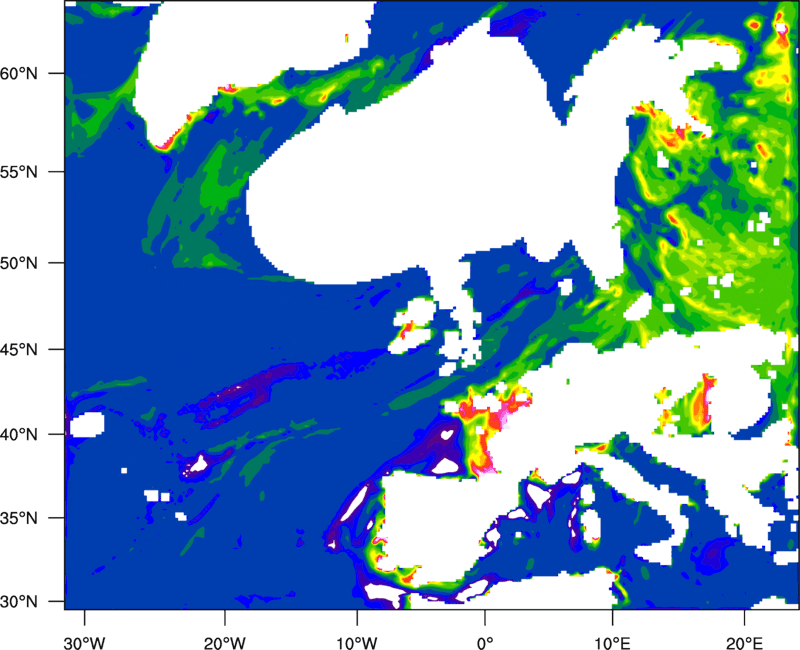The width and height of the screenshot is (800, 650).
Task: Click the 60°N latitude label
Action: click(x=19, y=73)
